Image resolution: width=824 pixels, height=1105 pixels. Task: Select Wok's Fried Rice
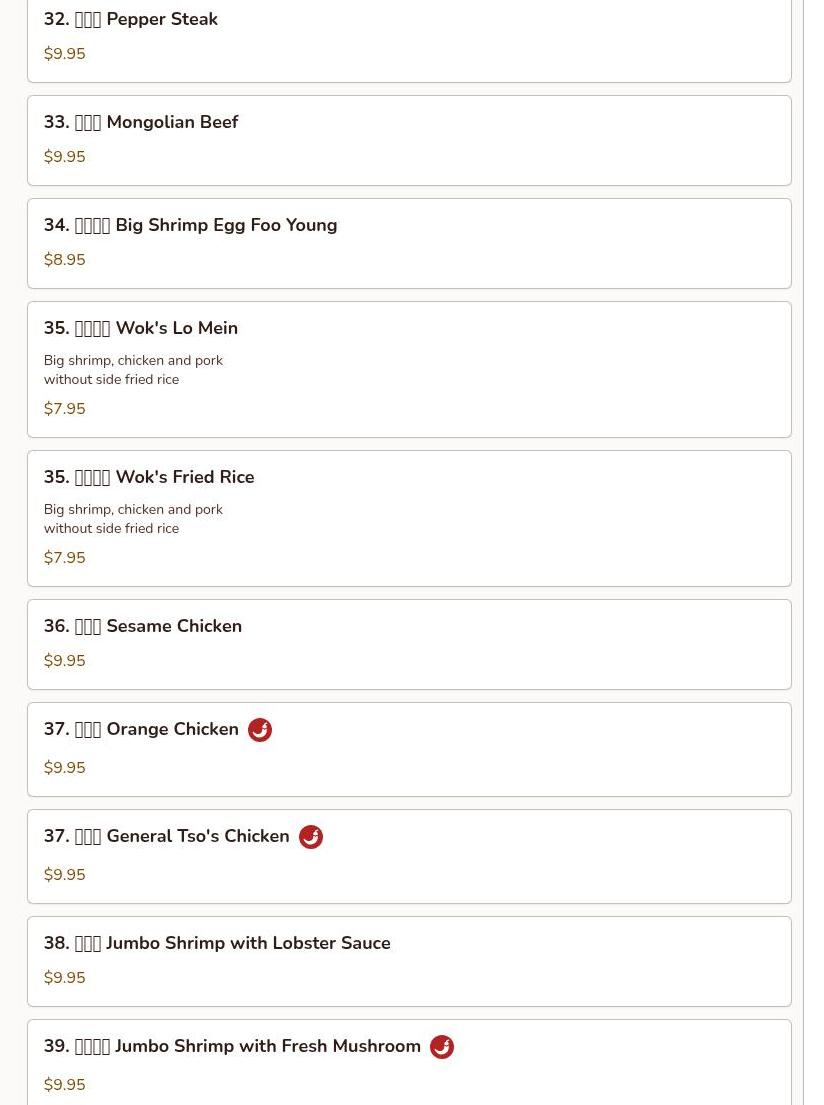tap(149, 478)
